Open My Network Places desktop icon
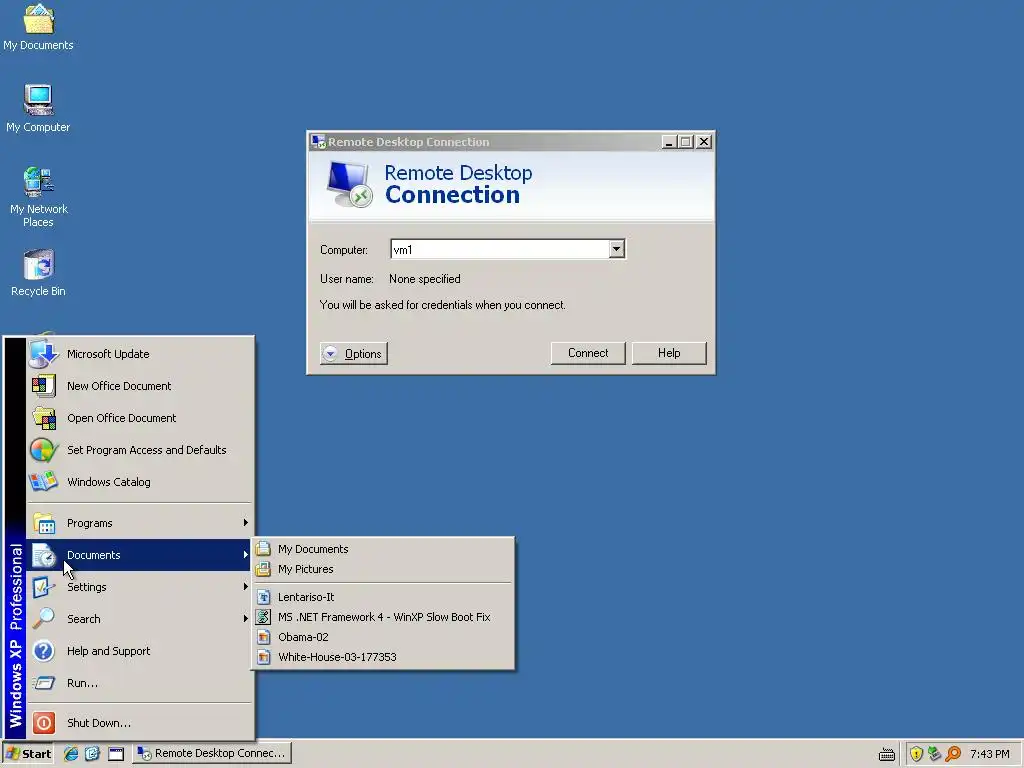The image size is (1024, 768). click(x=38, y=197)
